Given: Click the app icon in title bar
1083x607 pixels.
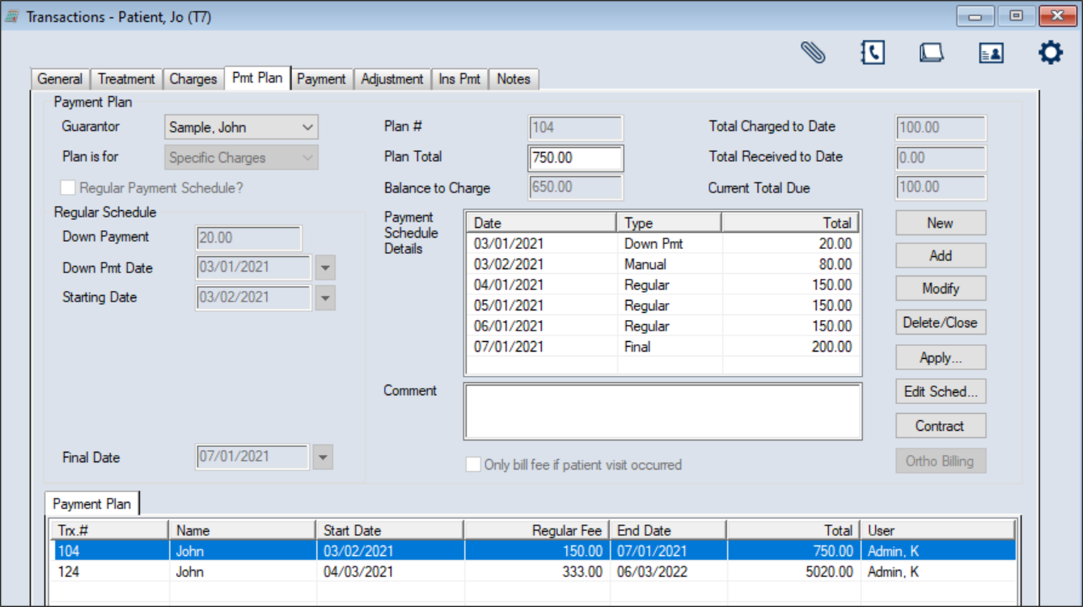Looking at the screenshot, I should click(x=13, y=17).
